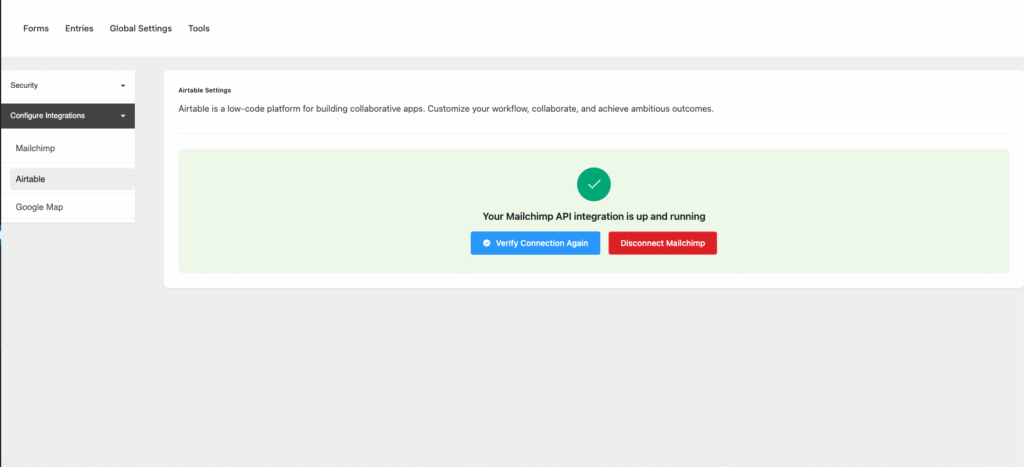1024x467 pixels.
Task: Open the Security settings section
Action: [24, 86]
